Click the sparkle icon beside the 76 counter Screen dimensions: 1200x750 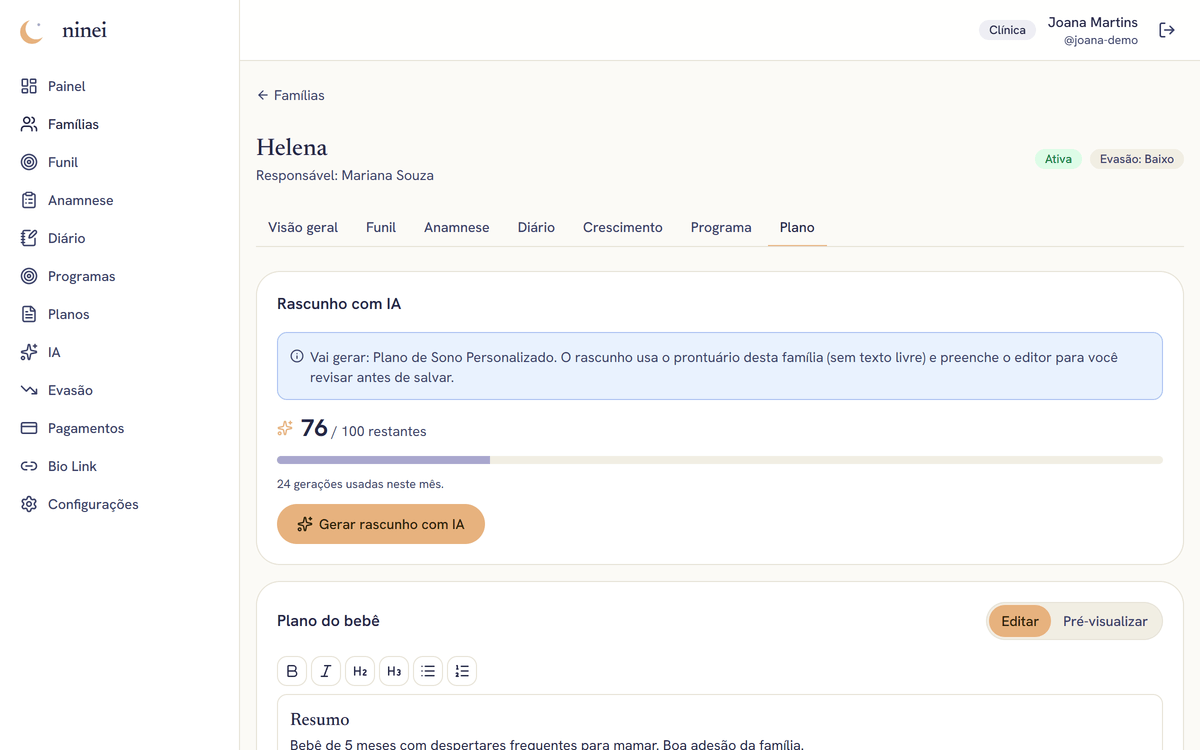pos(285,429)
